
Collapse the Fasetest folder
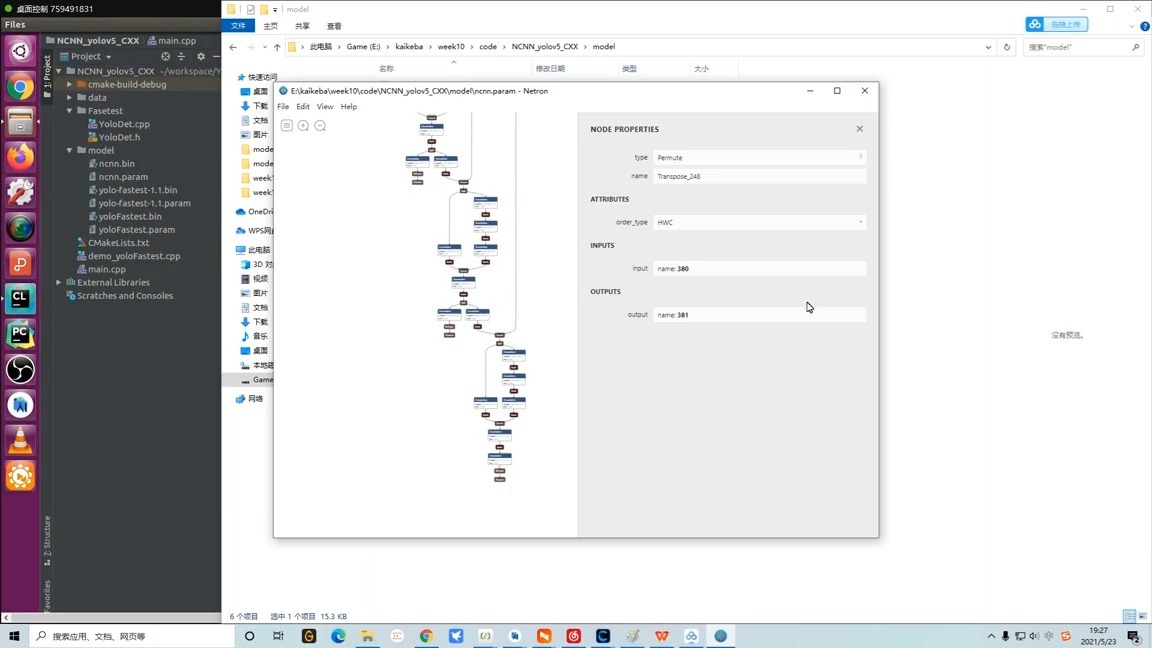tap(70, 111)
